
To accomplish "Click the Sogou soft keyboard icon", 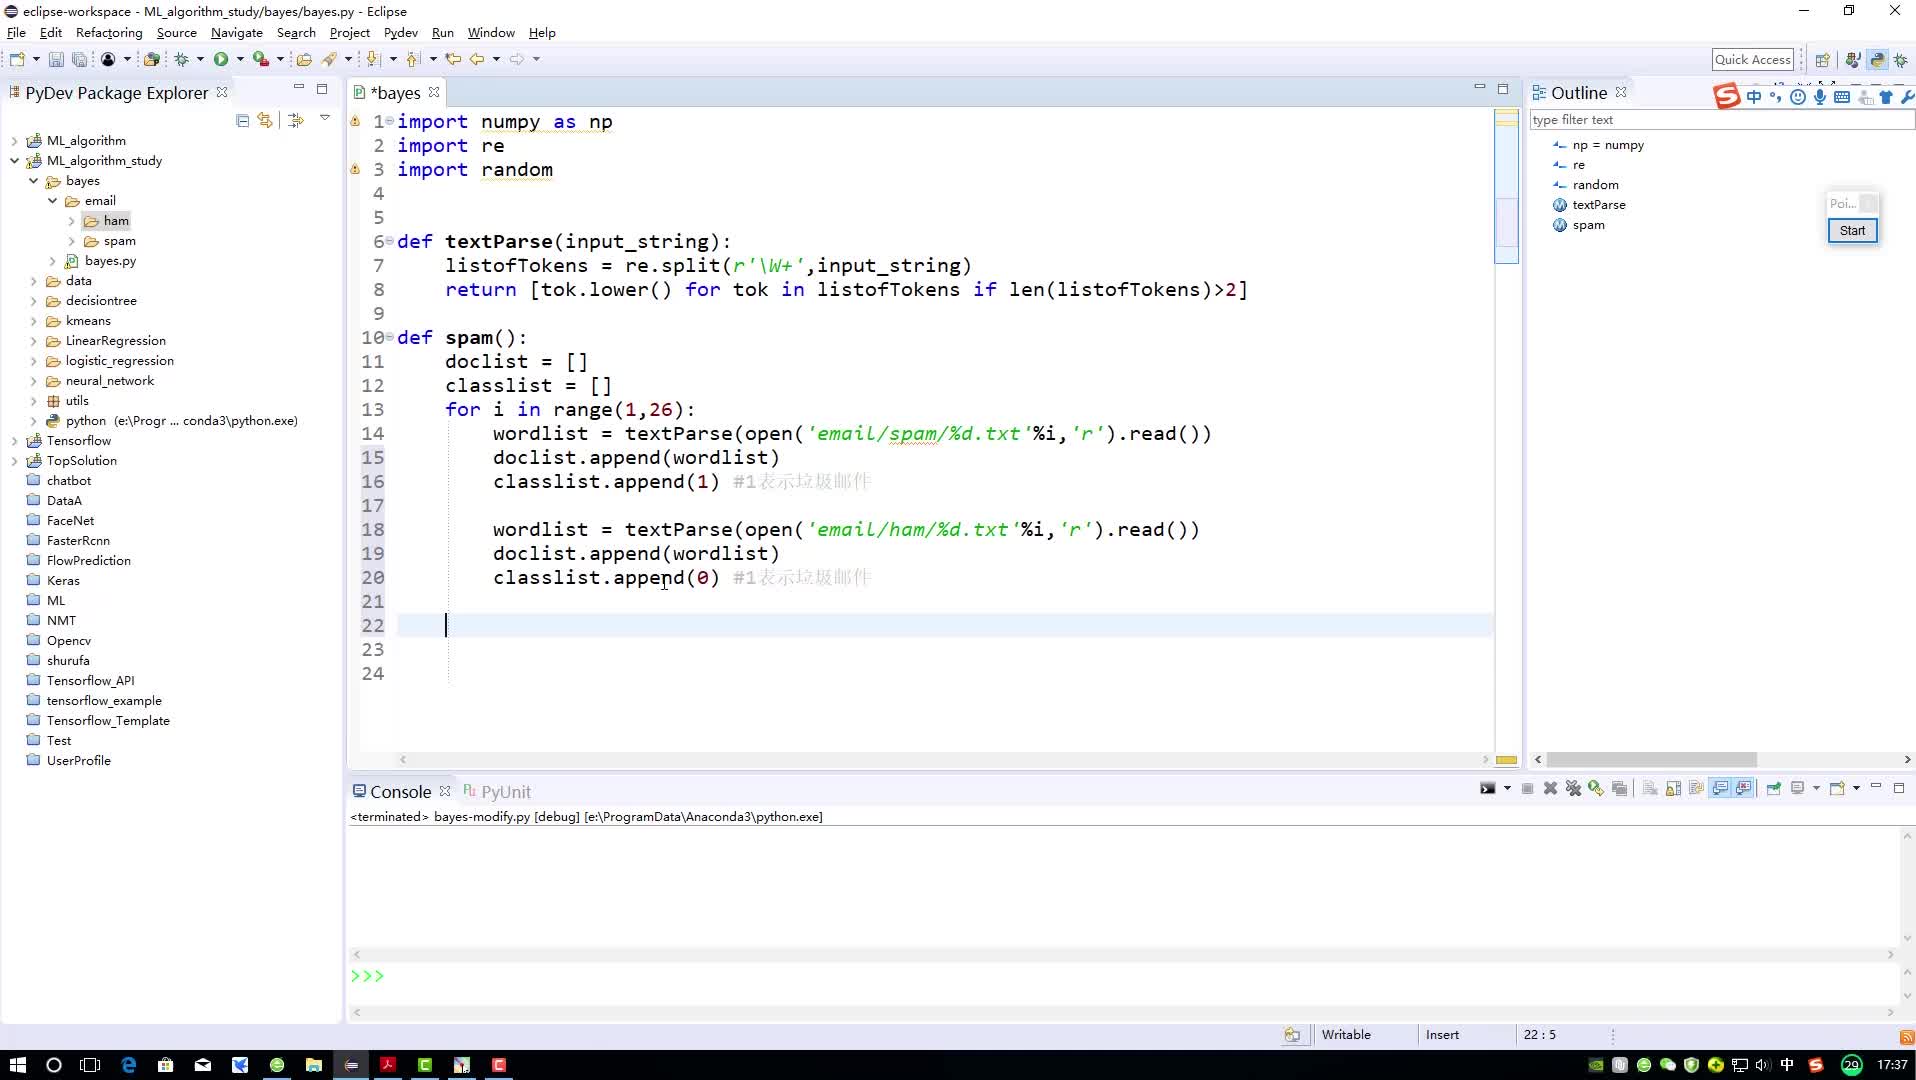I will click(1841, 97).
